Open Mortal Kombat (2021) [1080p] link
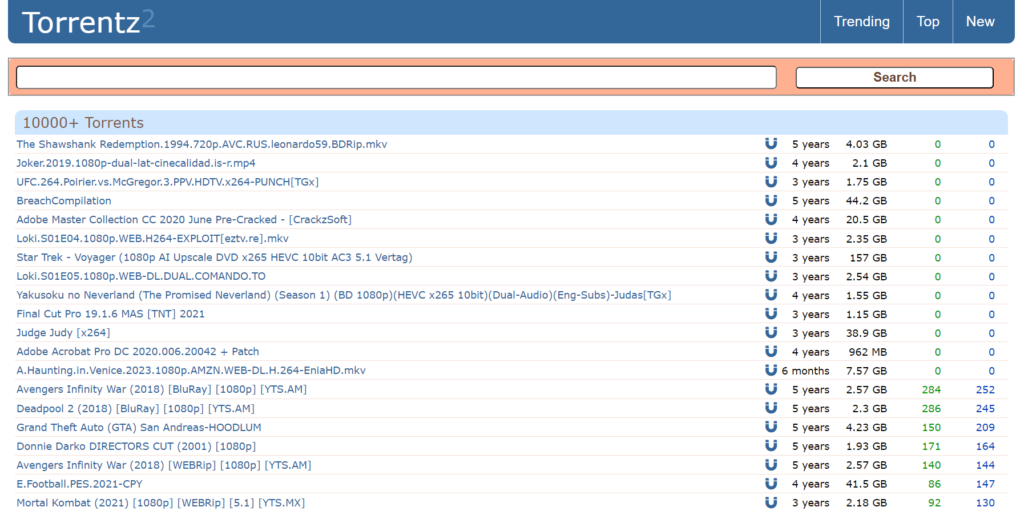 [161, 503]
